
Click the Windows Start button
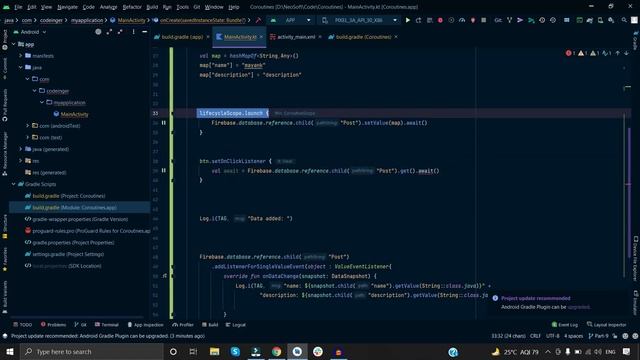(x=9, y=351)
